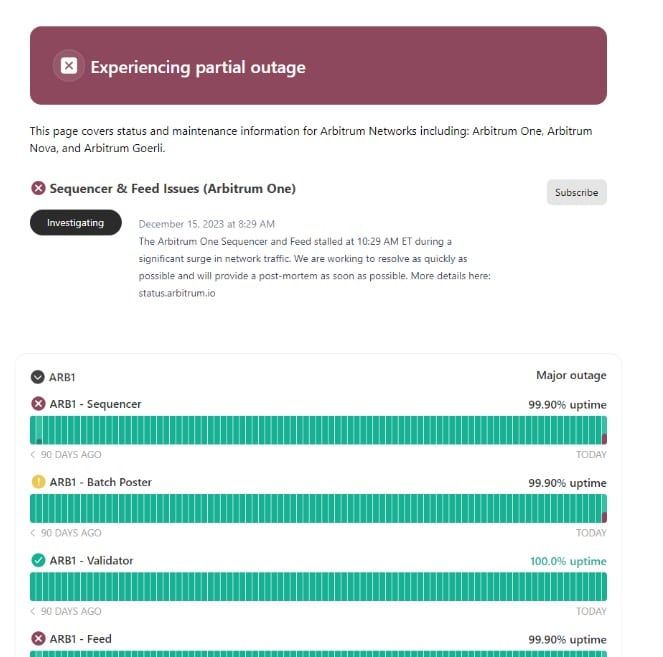Click the yellow warning icon for ARB1 - Batch Poster
Image resolution: width=663 pixels, height=657 pixels.
click(38, 482)
